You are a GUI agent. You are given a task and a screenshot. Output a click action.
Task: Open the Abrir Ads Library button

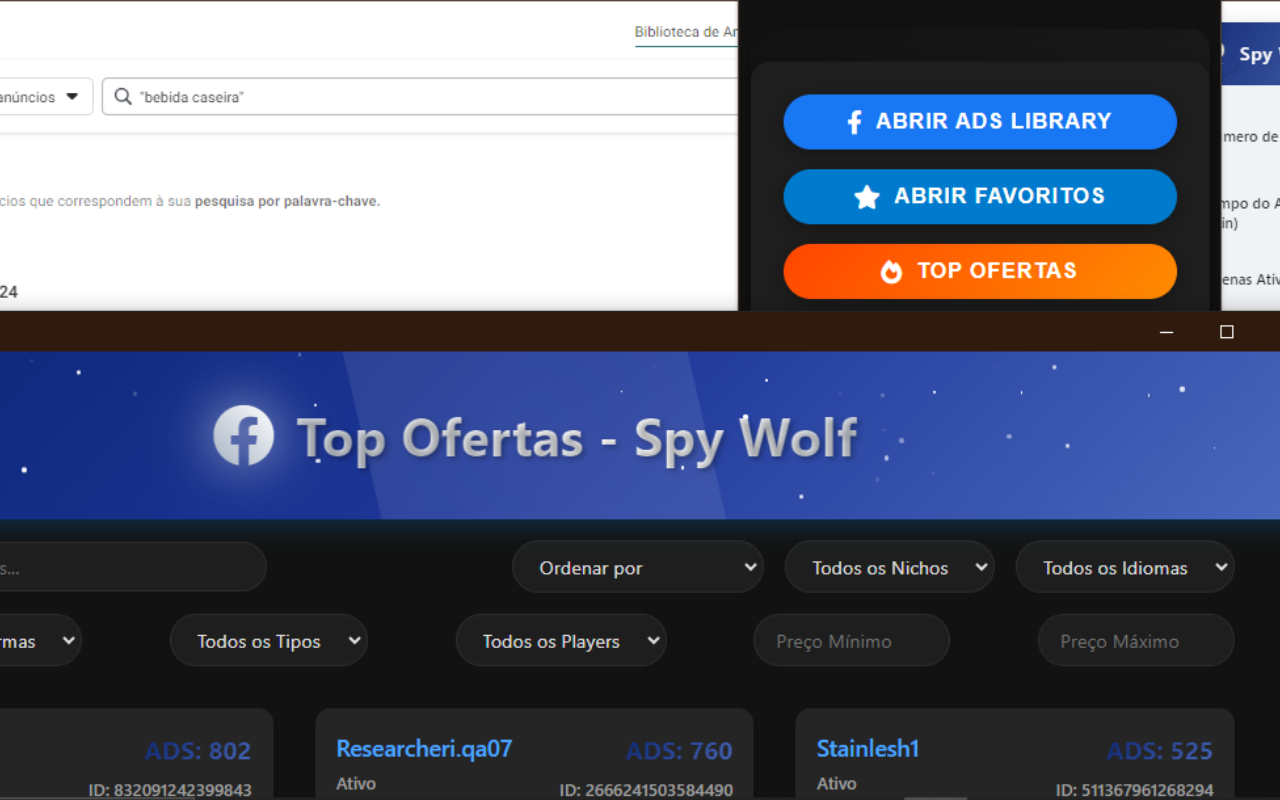click(980, 122)
